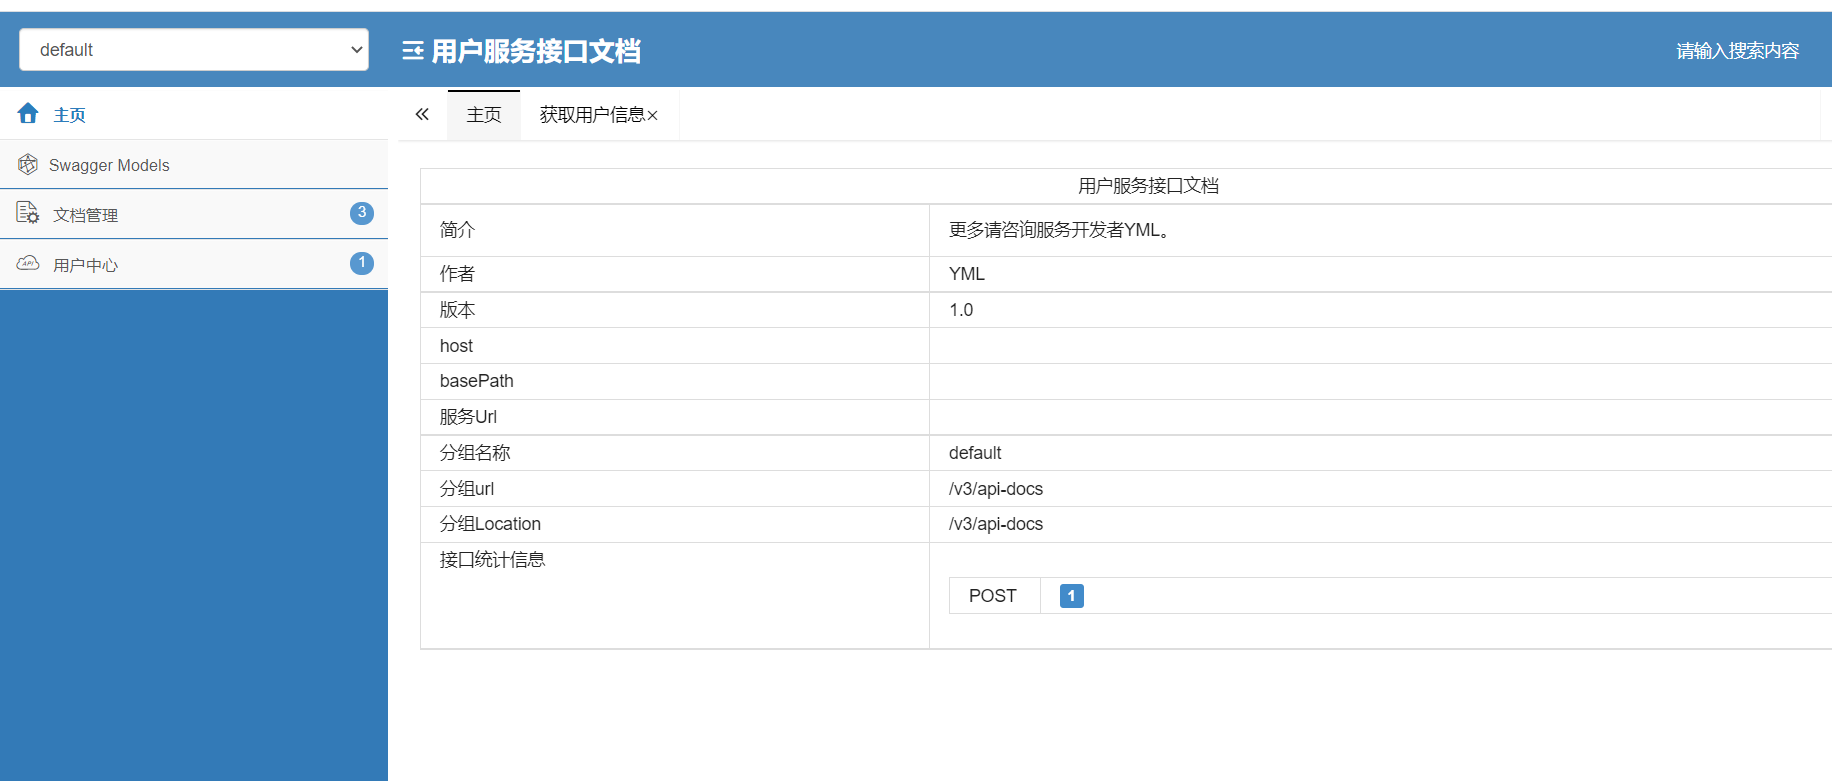This screenshot has width=1832, height=781.
Task: Close the 获取用户信息 tab
Action: tap(652, 116)
